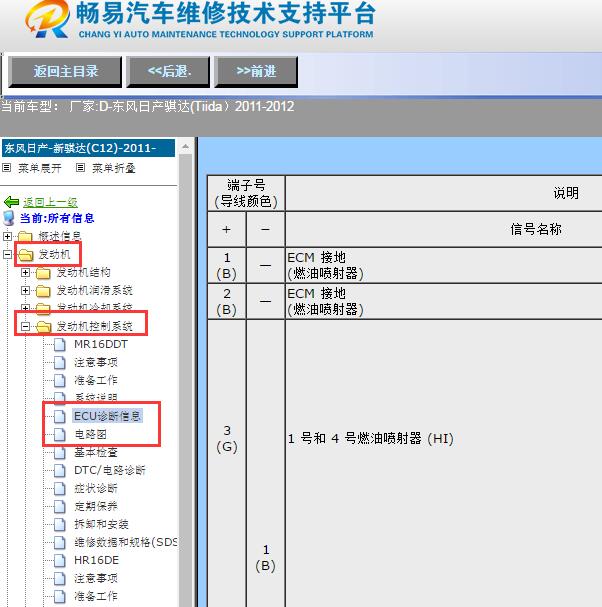Click the 菜单折叠 icon
This screenshot has width=602, height=607.
point(80,168)
